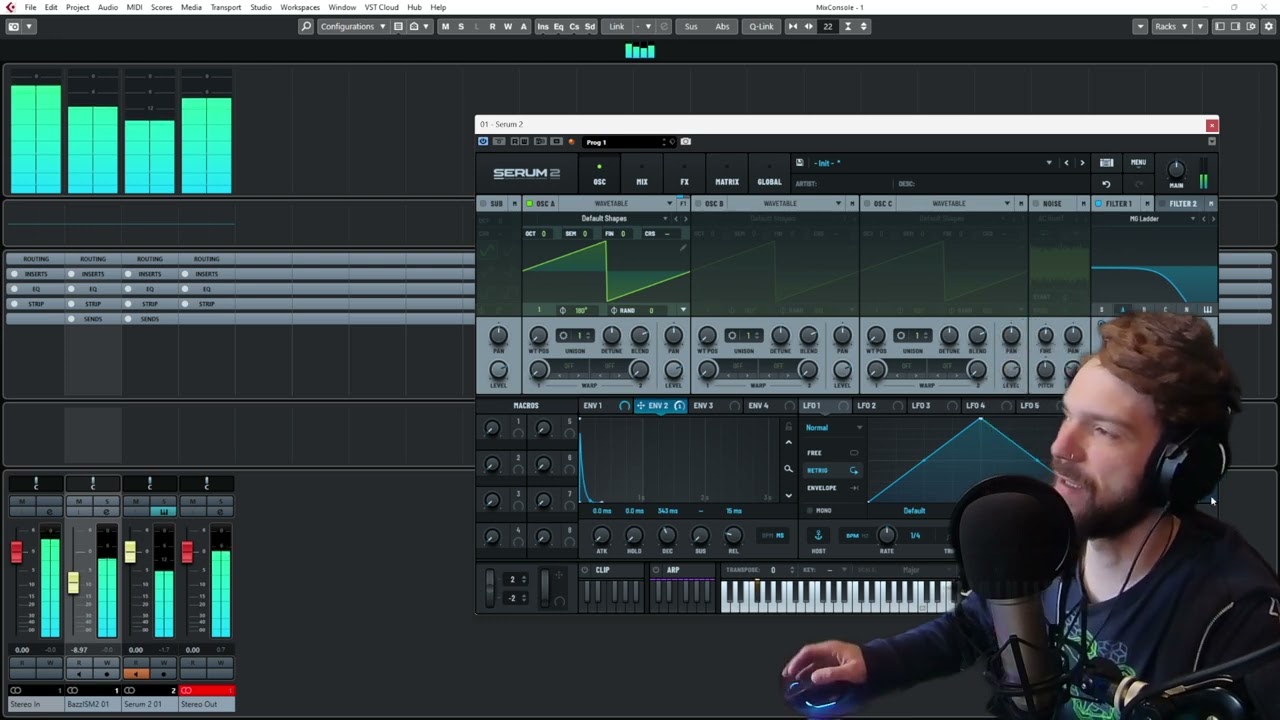Toggle the ARP power button
The width and height of the screenshot is (1280, 720).
[x=656, y=570]
